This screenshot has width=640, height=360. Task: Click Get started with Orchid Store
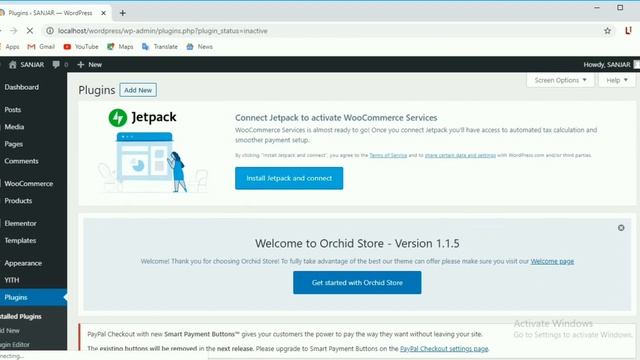click(x=357, y=282)
